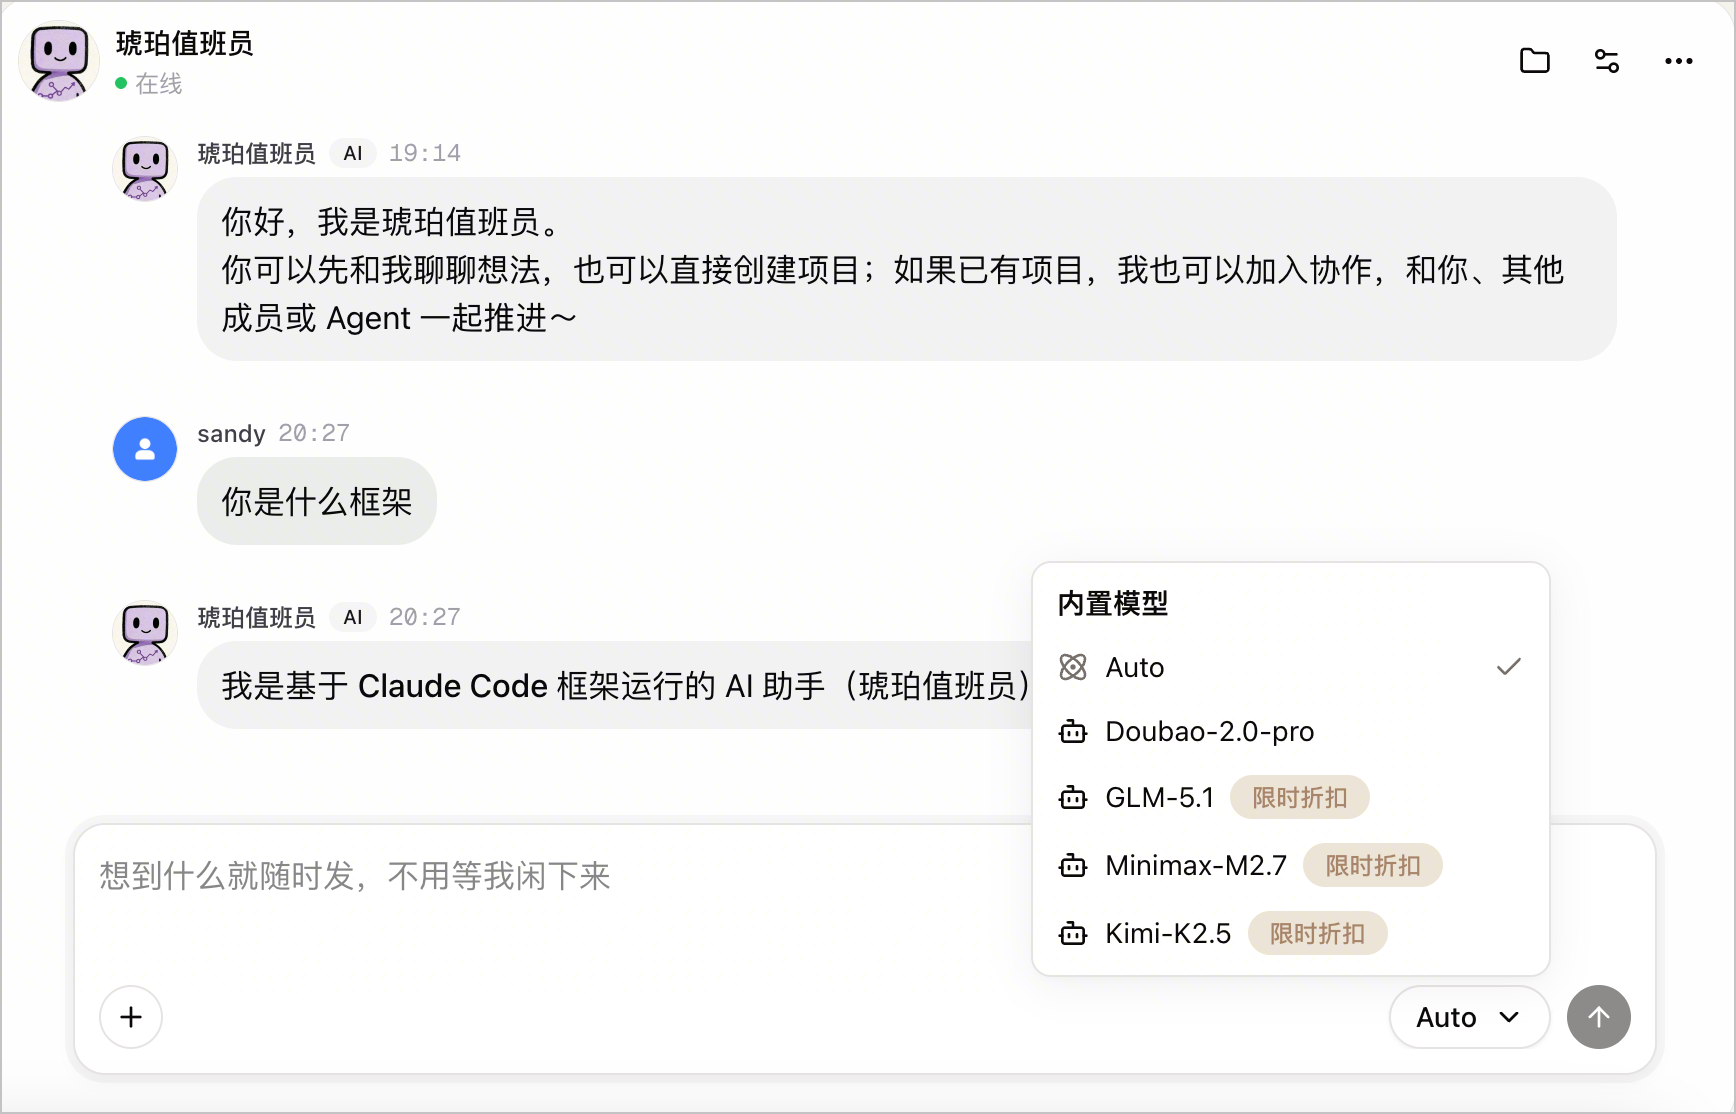
Task: Open the folder icon in header
Action: click(x=1534, y=61)
